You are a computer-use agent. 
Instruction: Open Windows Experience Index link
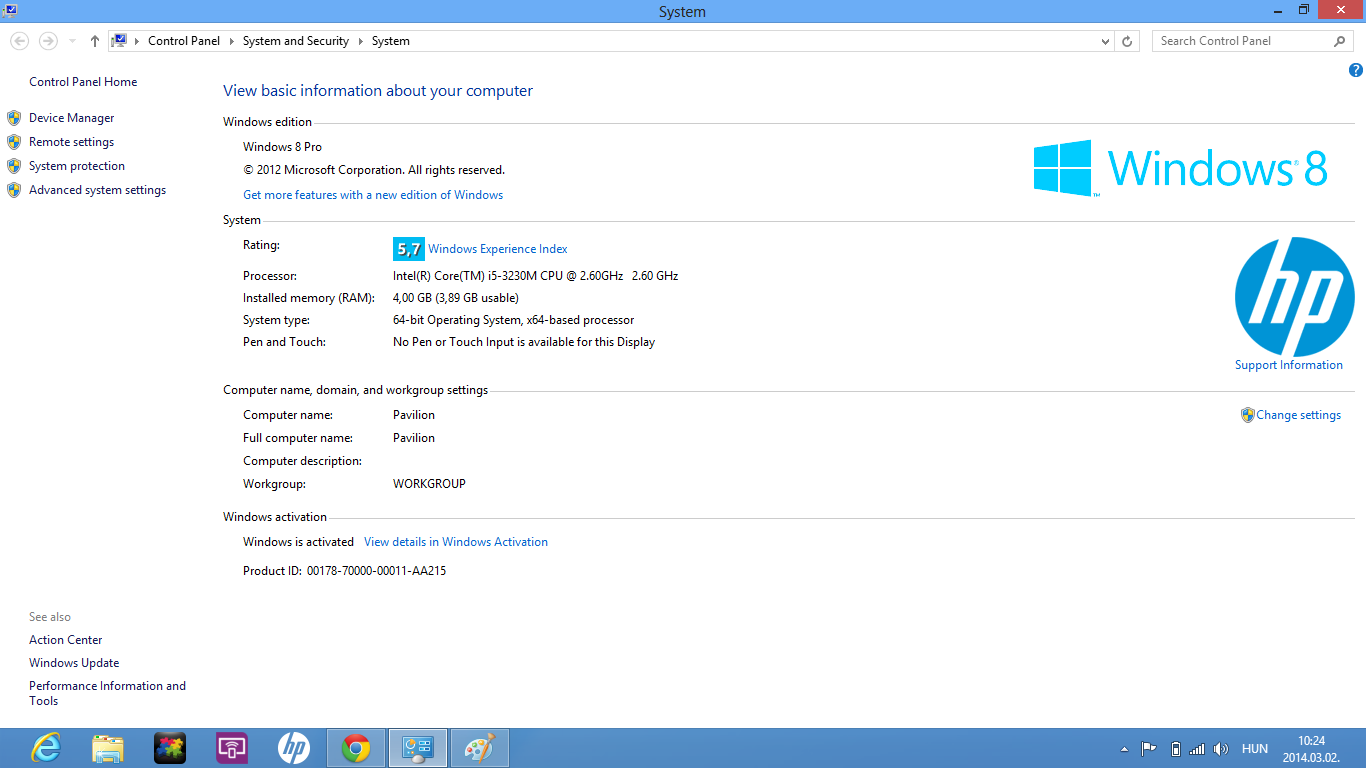(497, 249)
